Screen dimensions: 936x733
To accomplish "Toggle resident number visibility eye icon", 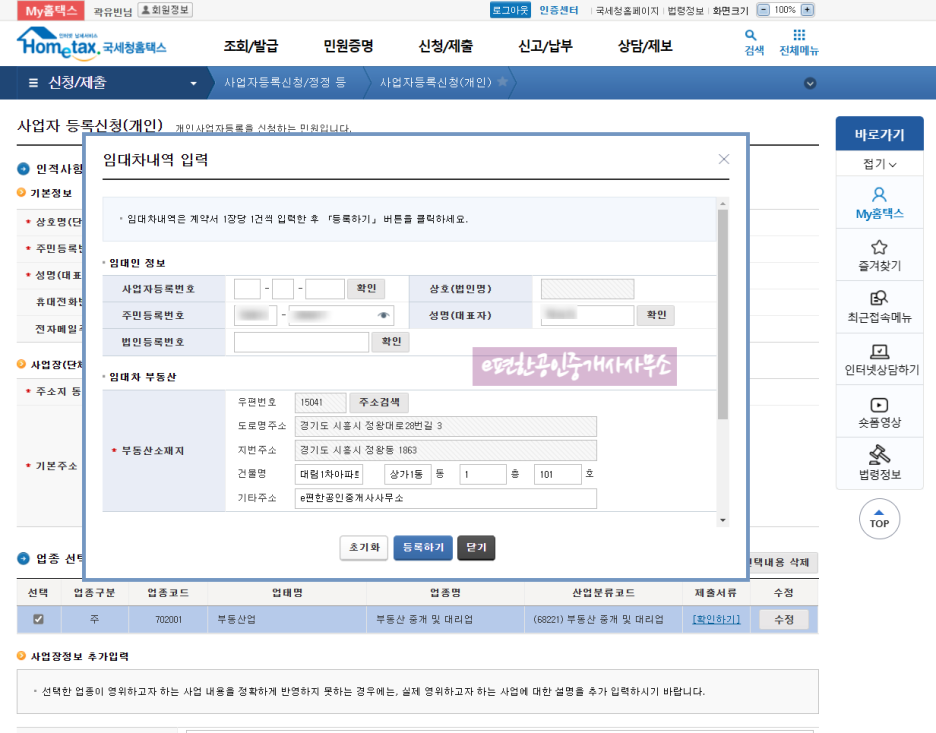I will (x=382, y=315).
